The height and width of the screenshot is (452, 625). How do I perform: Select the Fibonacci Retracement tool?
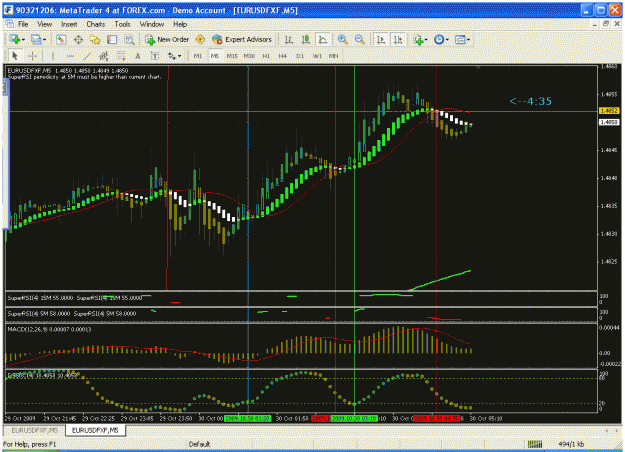pyautogui.click(x=121, y=56)
